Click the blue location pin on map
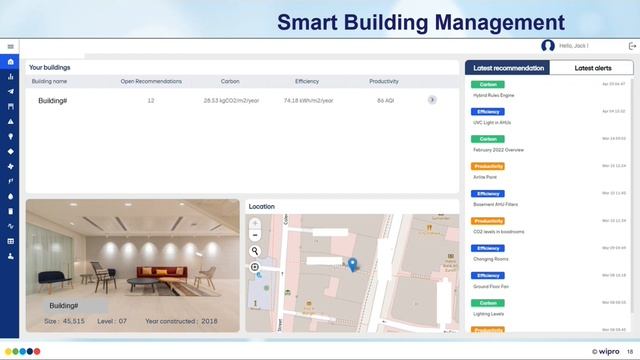Screen dimensions: 640x360 (x=353, y=264)
